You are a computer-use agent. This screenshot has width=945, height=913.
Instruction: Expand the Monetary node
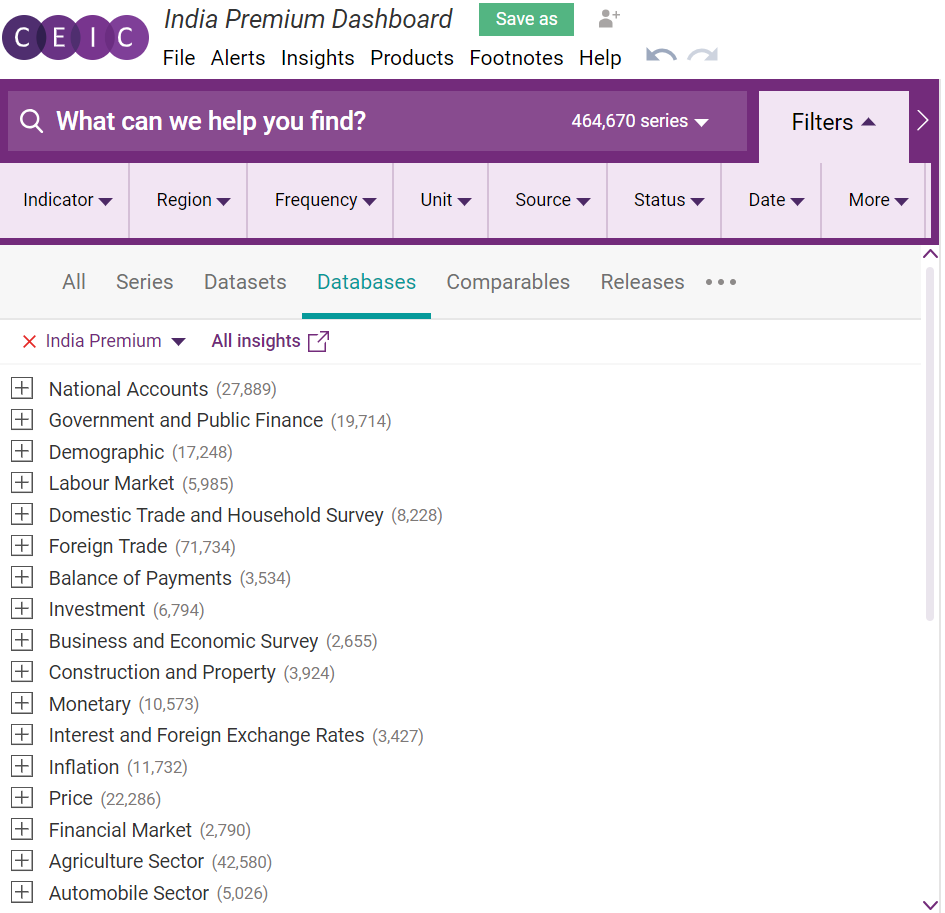[22, 703]
